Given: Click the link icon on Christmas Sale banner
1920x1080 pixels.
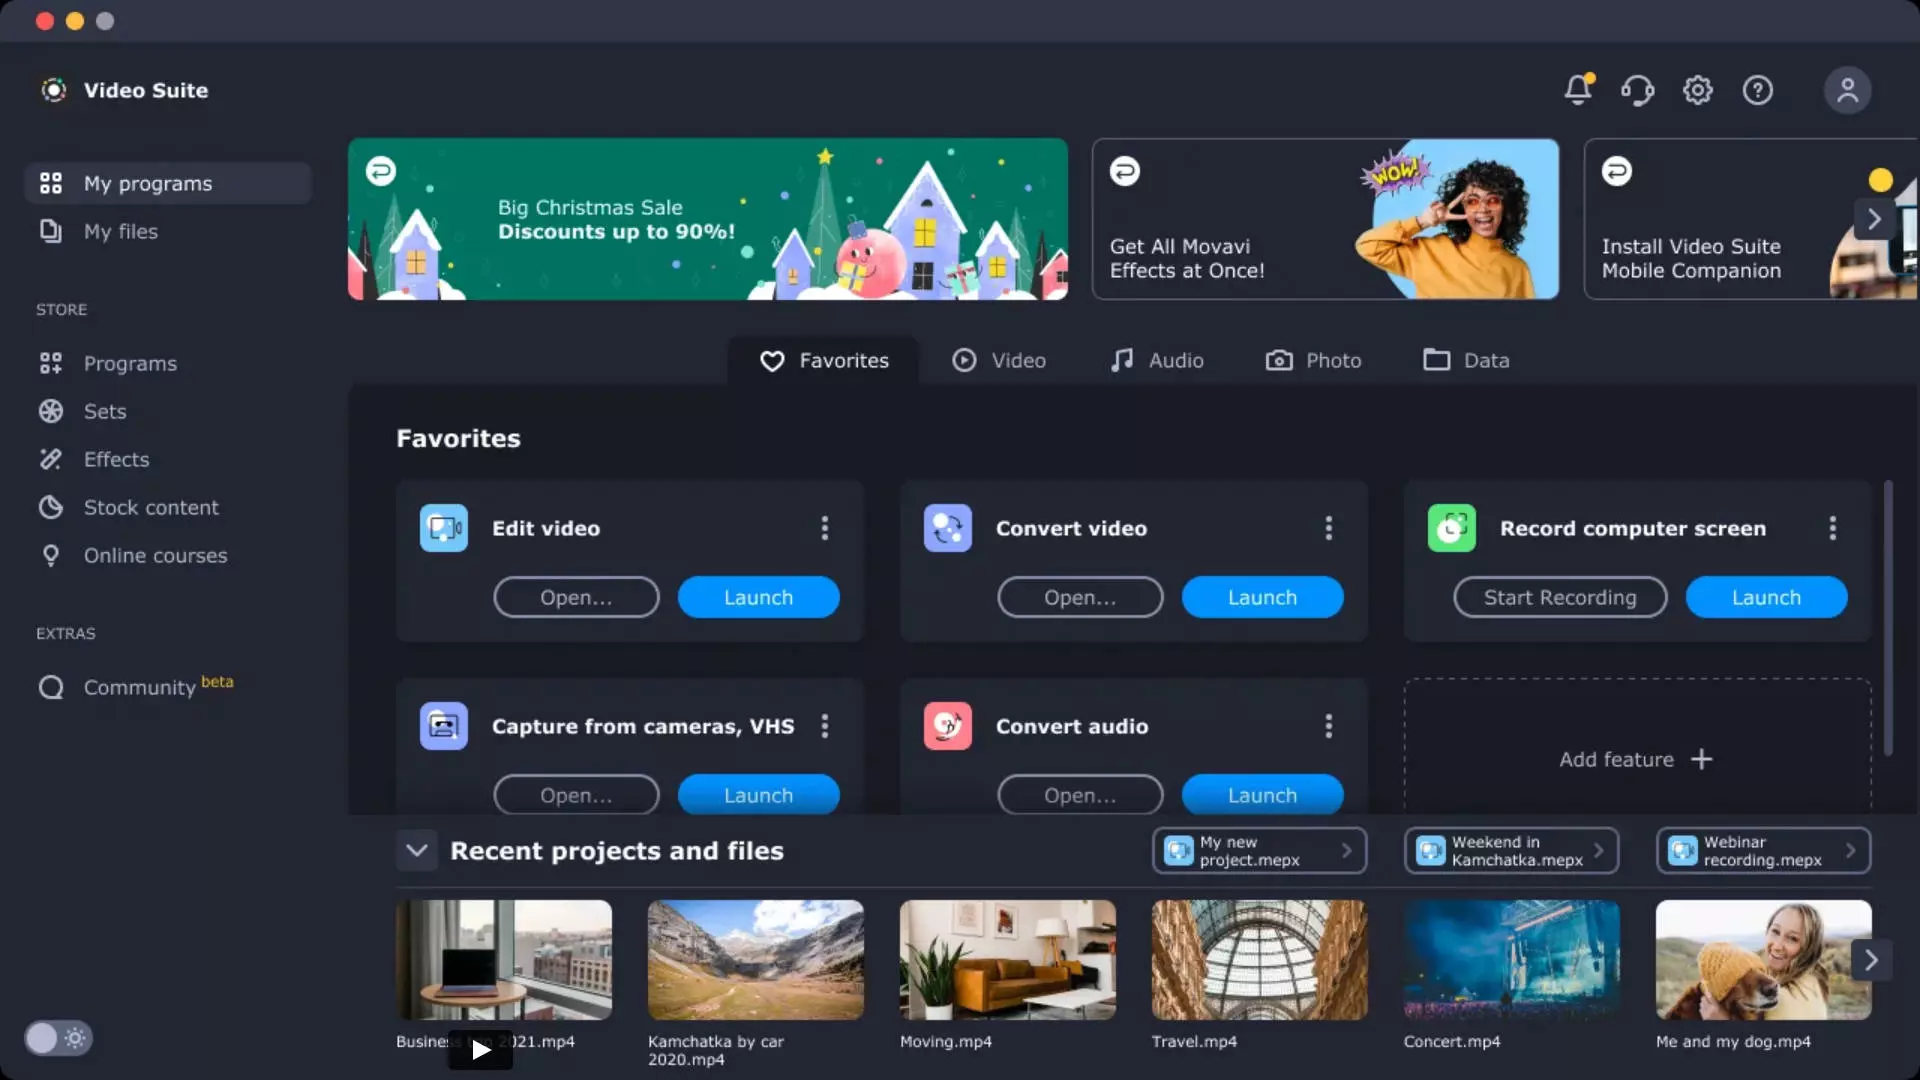Looking at the screenshot, I should point(380,171).
